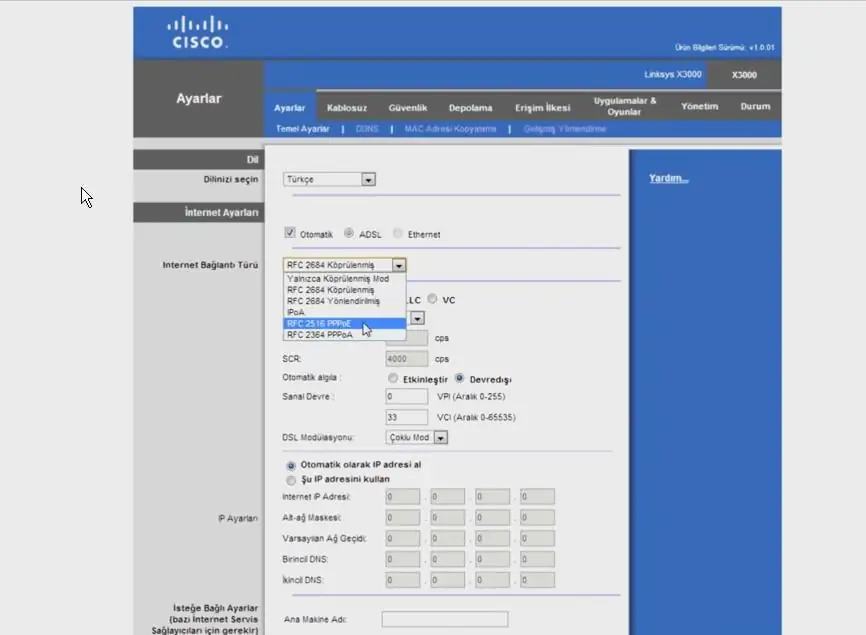
Task: Click the Yardım link
Action: 667,177
